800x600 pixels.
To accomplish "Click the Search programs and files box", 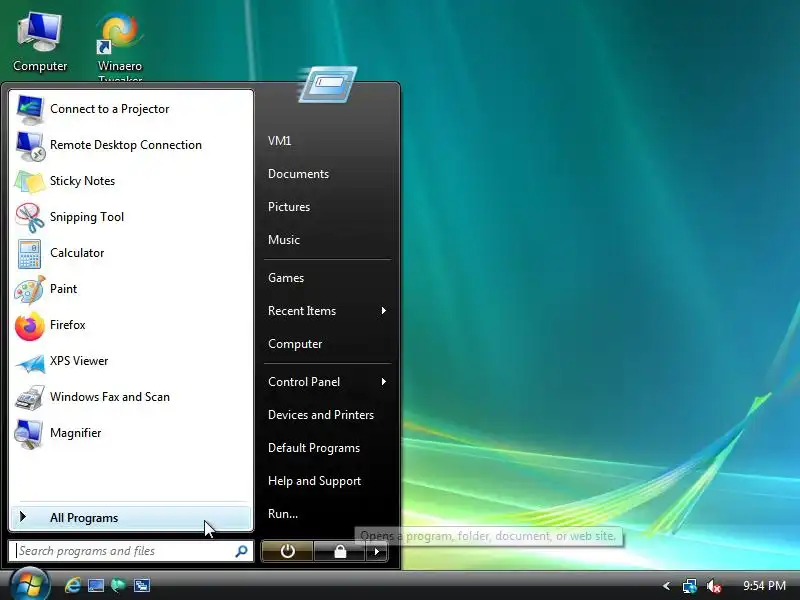I will pyautogui.click(x=131, y=551).
